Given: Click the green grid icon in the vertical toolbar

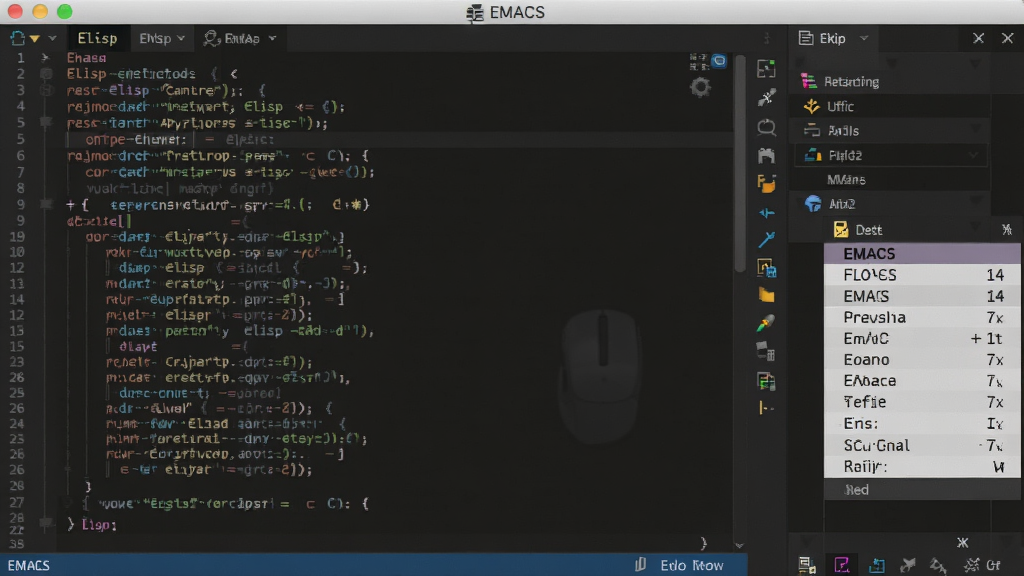Looking at the screenshot, I should [766, 381].
